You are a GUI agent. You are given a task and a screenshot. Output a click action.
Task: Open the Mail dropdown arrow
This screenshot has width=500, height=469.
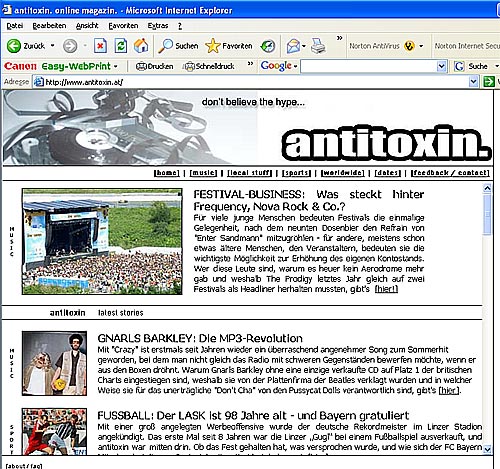click(304, 46)
